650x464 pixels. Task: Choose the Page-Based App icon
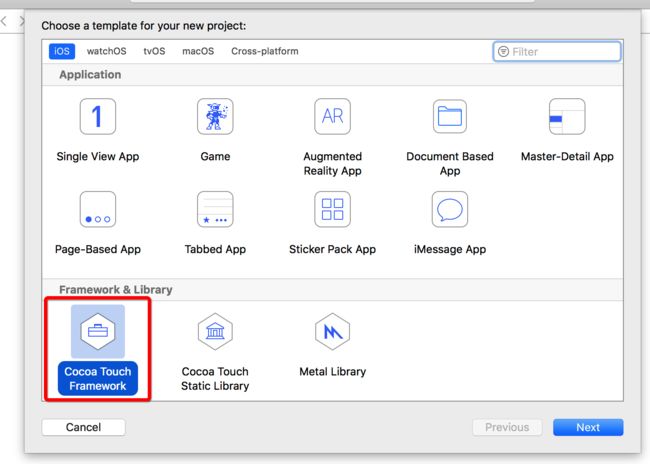pyautogui.click(x=98, y=209)
